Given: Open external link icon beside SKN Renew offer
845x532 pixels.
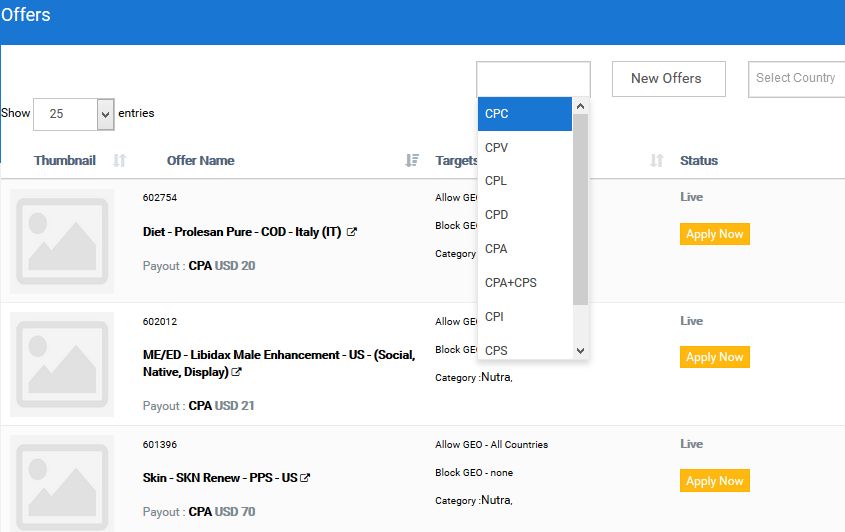Looking at the screenshot, I should tap(305, 478).
